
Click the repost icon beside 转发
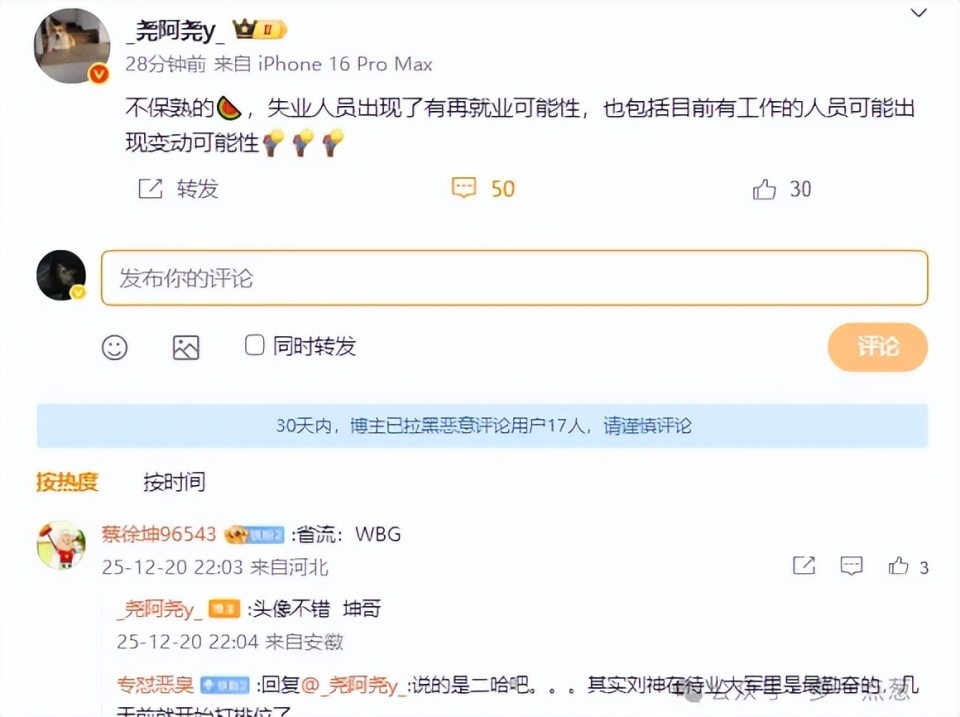click(x=150, y=189)
